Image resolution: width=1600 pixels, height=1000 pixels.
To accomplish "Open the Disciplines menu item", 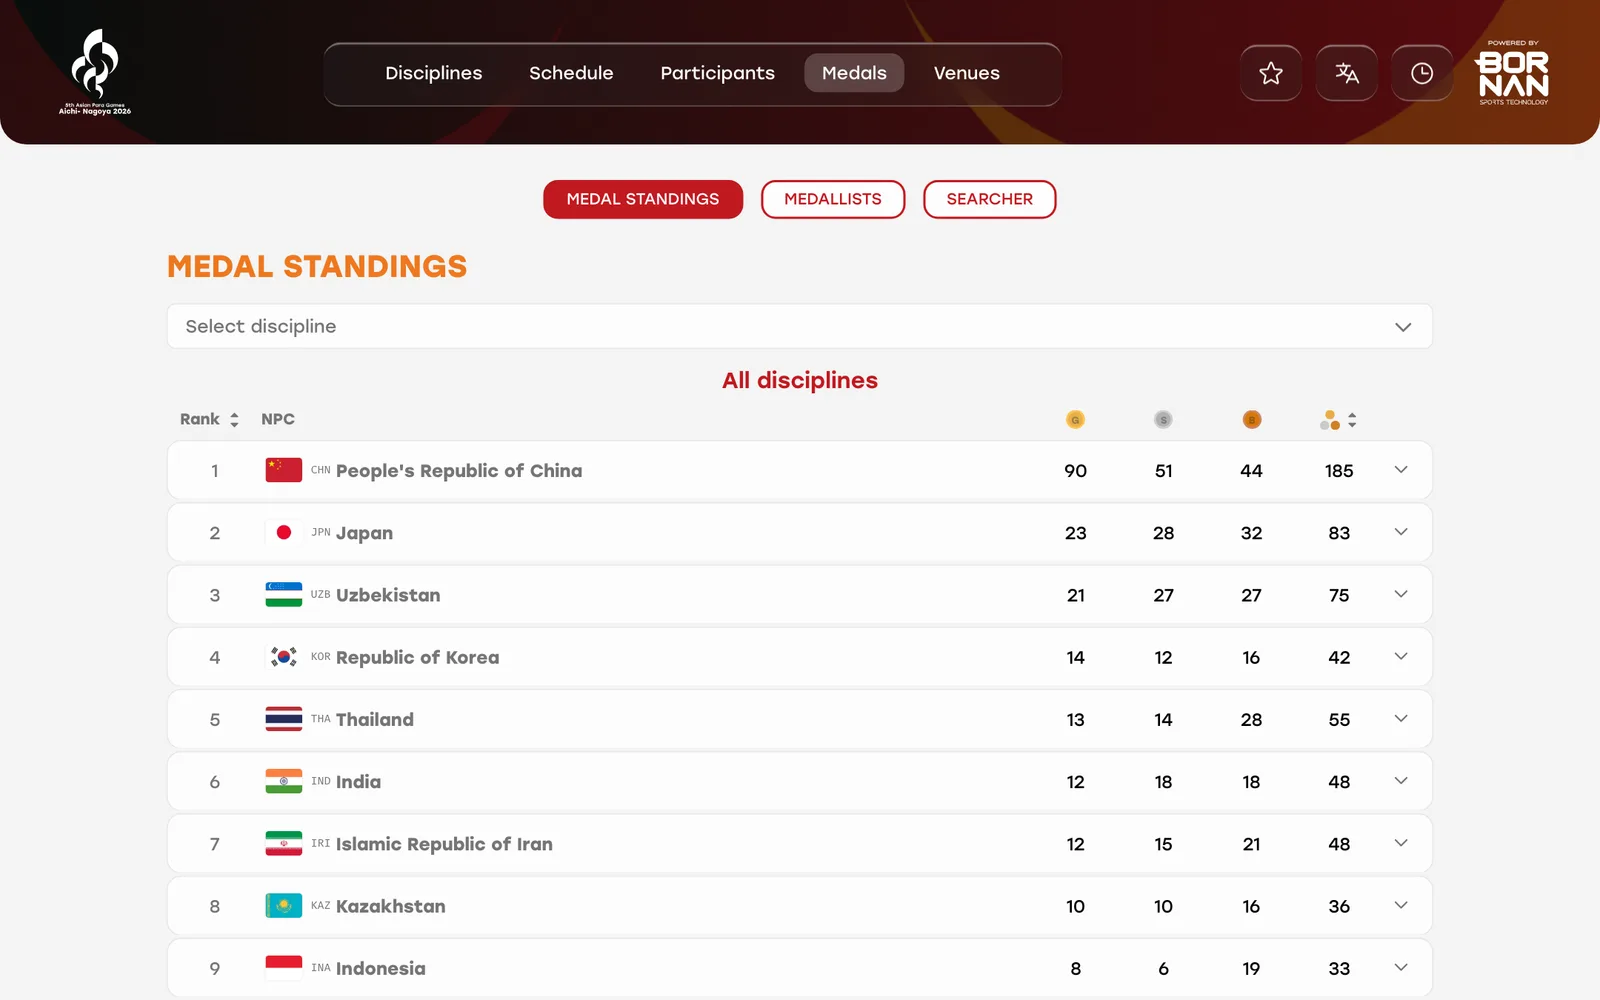I will [x=434, y=73].
